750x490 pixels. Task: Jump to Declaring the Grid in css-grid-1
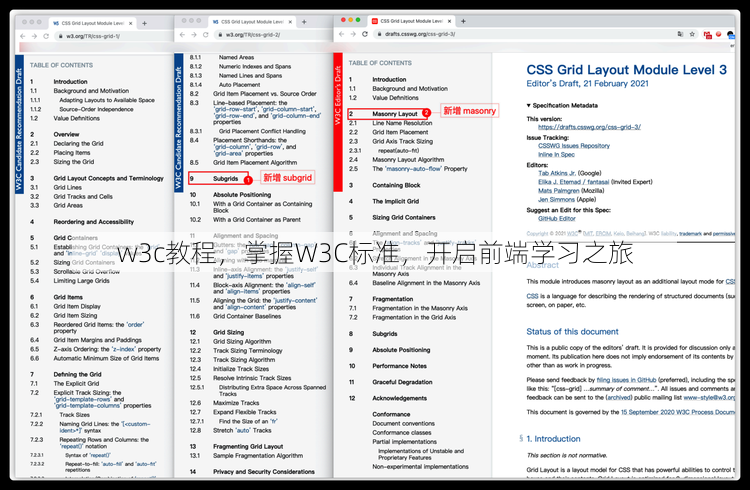tap(78, 144)
